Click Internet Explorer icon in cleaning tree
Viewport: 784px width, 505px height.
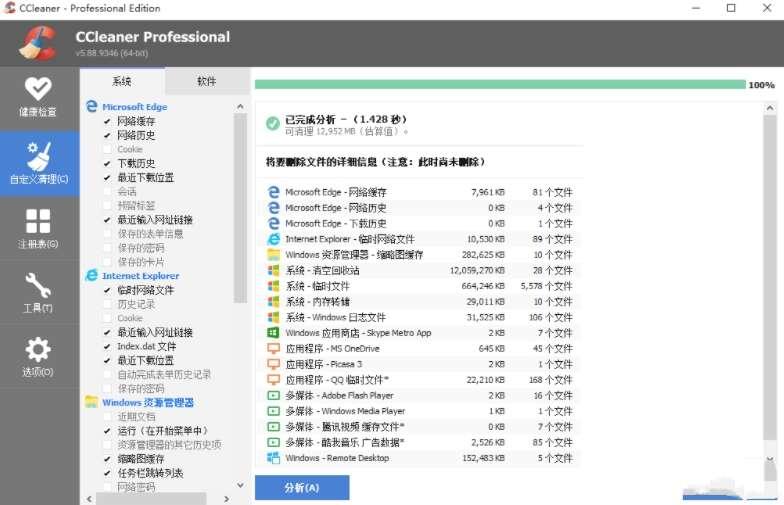[x=92, y=275]
